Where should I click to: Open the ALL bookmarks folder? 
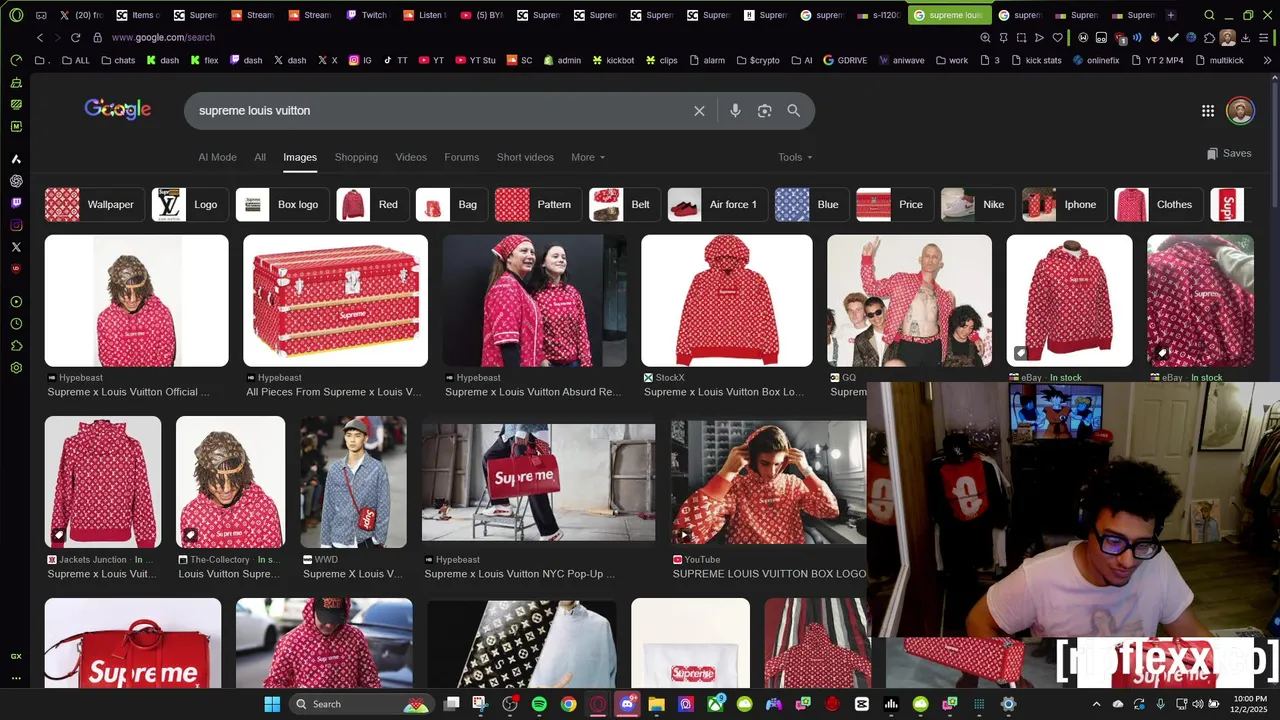pyautogui.click(x=75, y=60)
